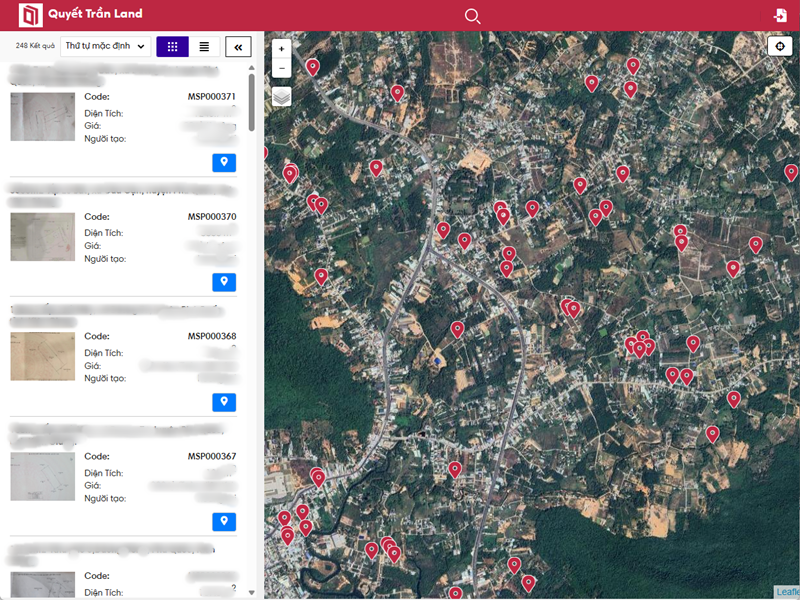Click the Quyết Trần Land logo

point(32,15)
